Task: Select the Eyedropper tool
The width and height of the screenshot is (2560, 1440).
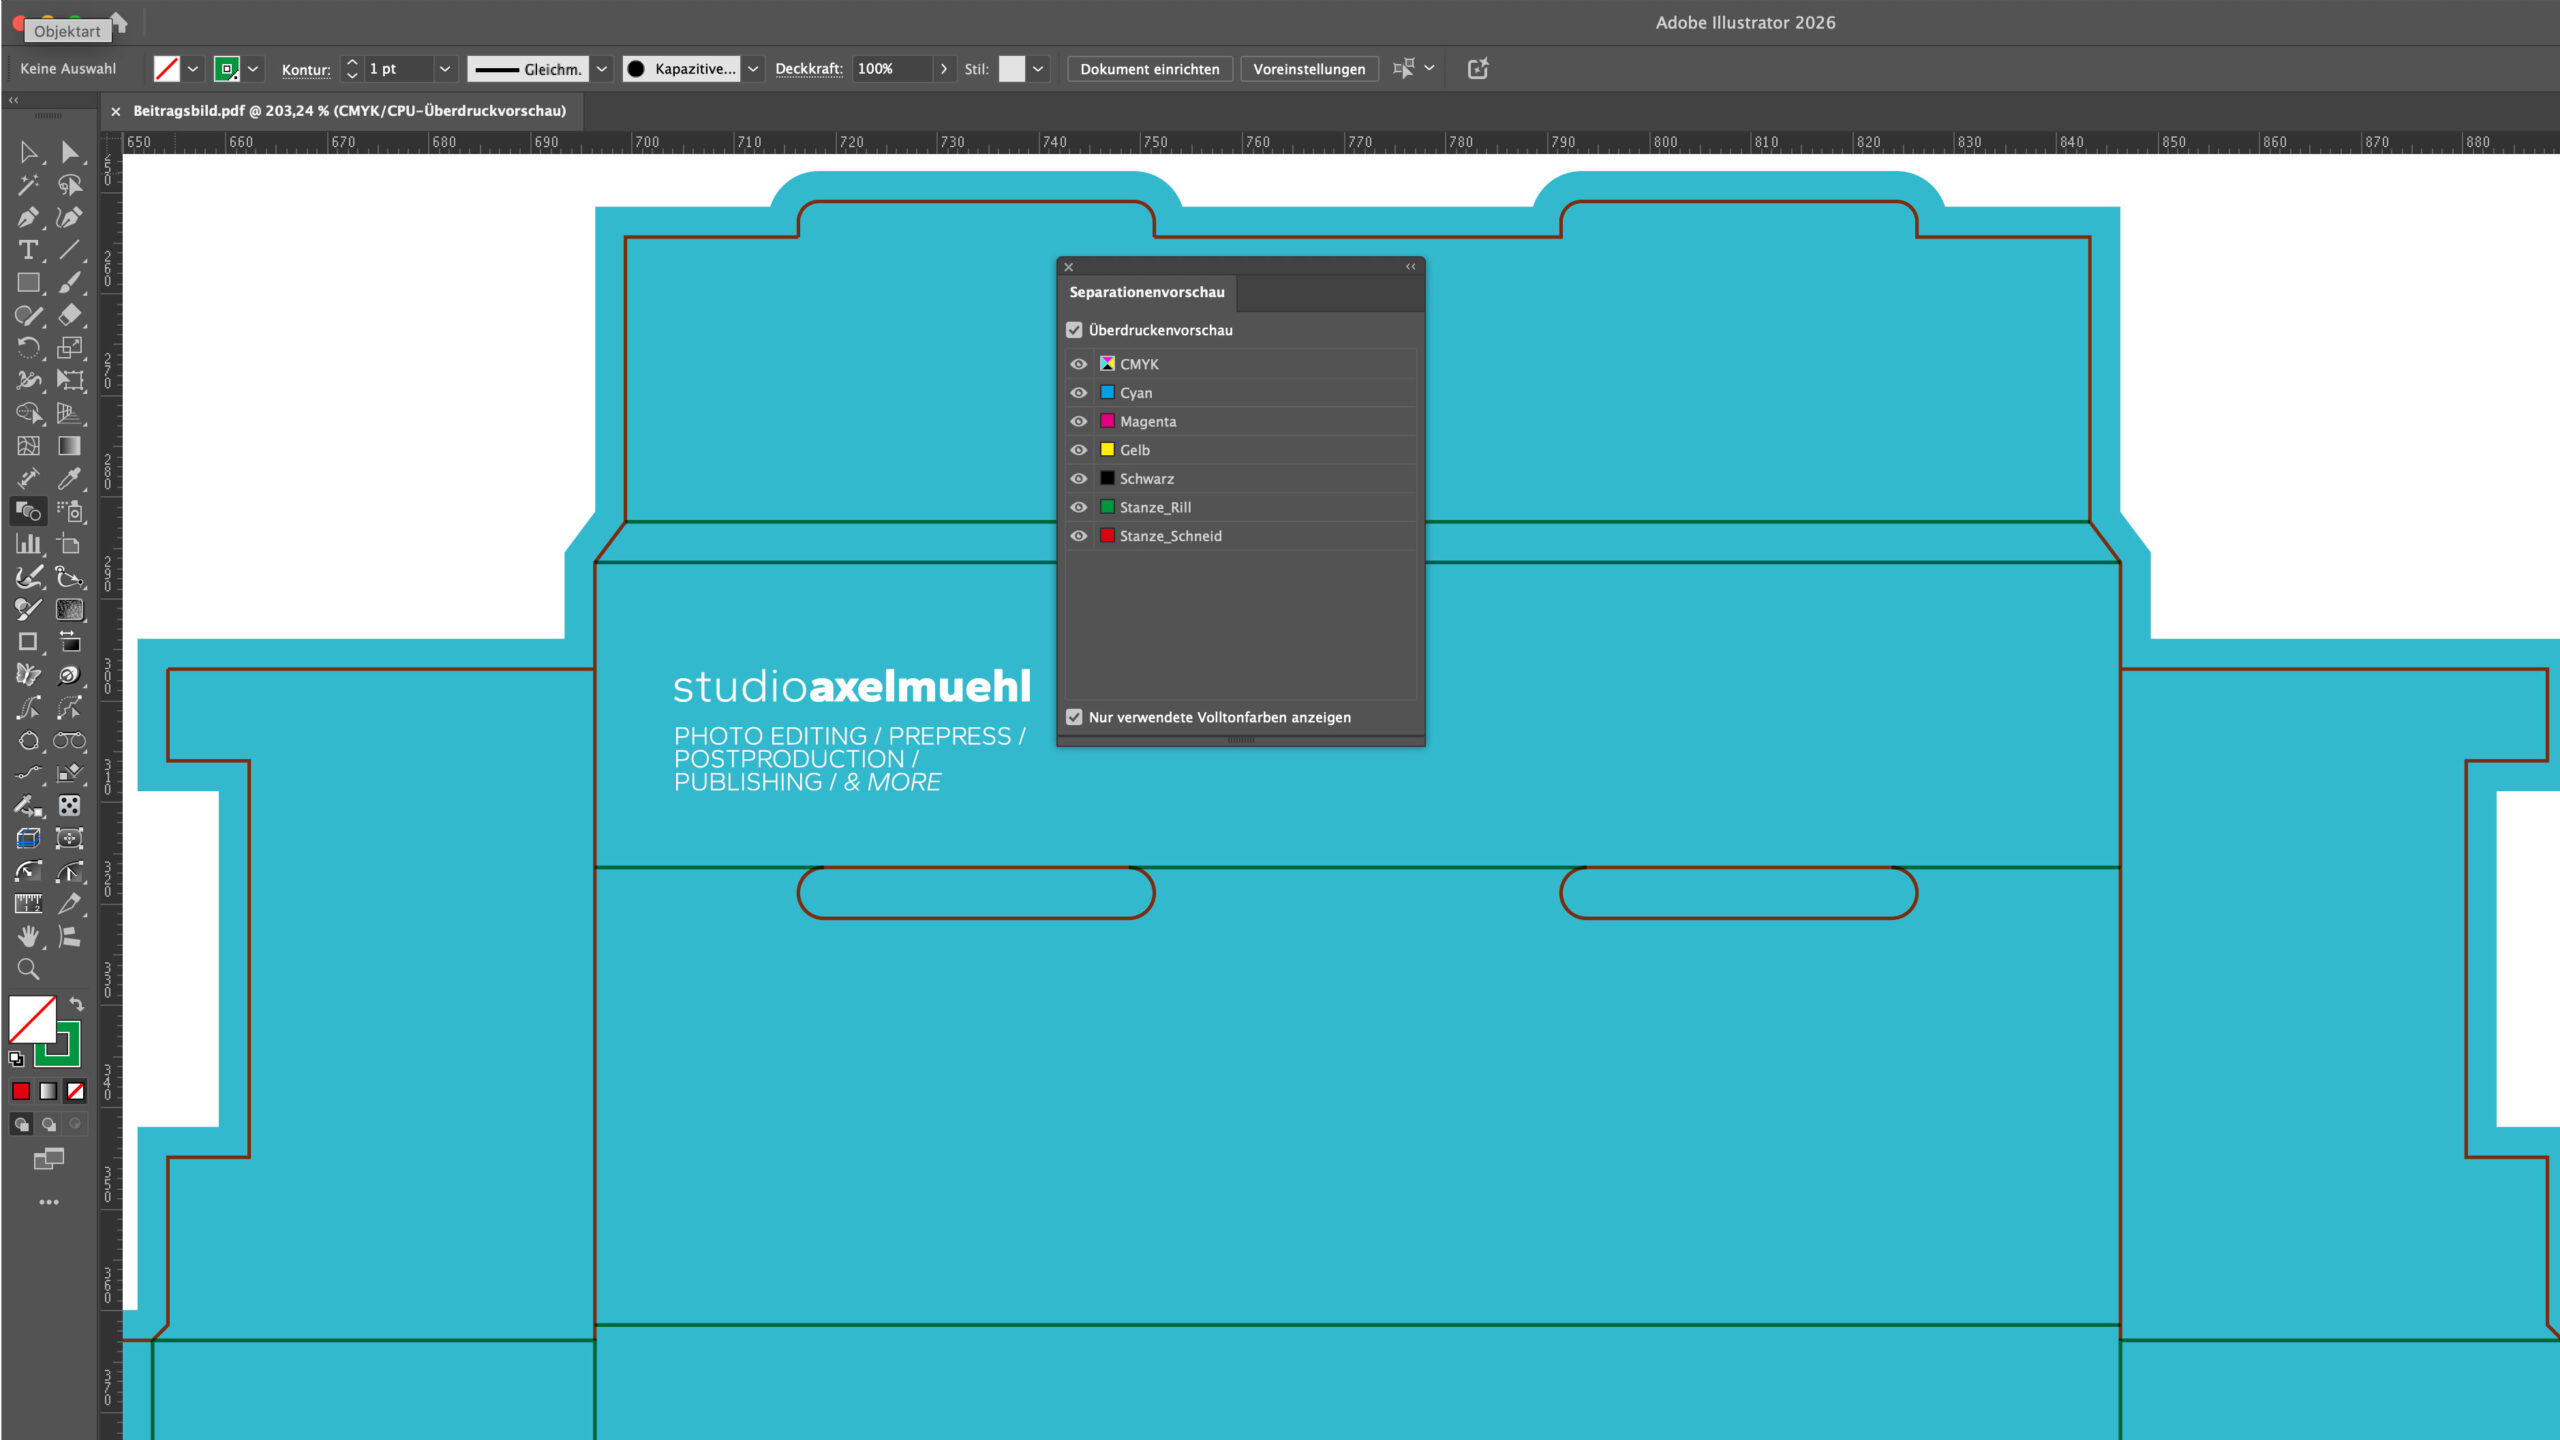Action: [x=68, y=479]
